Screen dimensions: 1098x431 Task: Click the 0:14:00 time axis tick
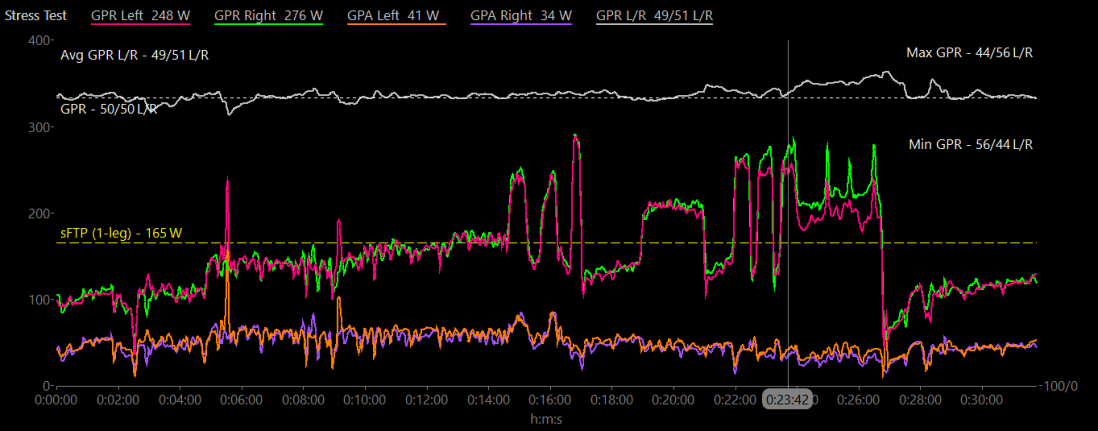point(489,399)
